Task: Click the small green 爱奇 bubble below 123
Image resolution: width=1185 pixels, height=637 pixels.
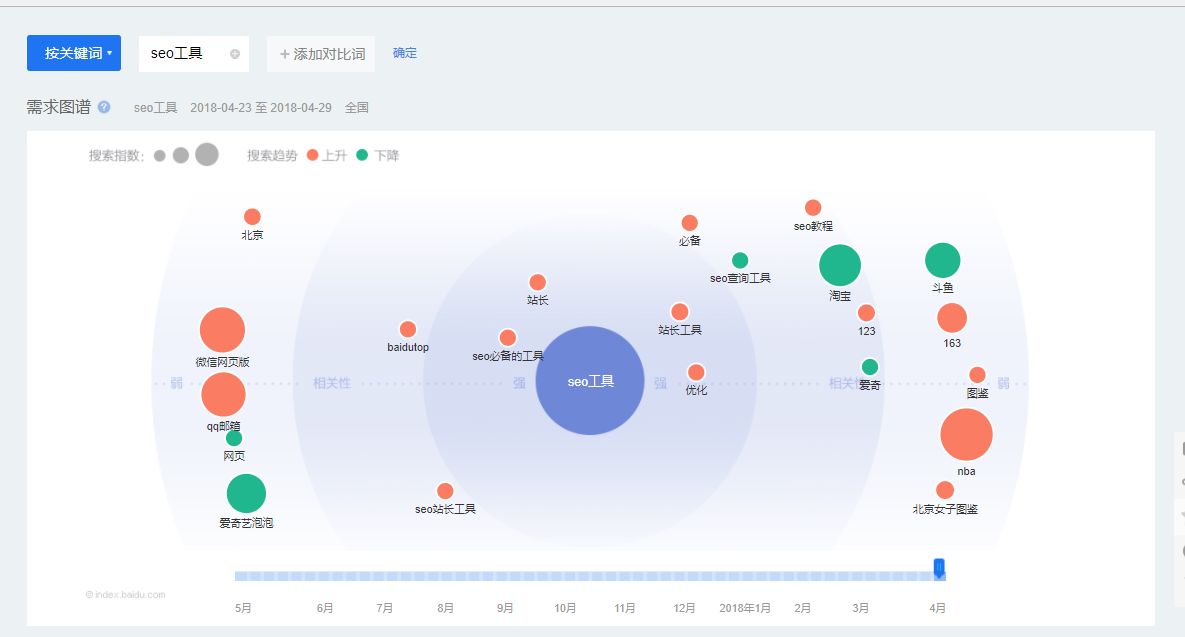Action: pyautogui.click(x=870, y=367)
